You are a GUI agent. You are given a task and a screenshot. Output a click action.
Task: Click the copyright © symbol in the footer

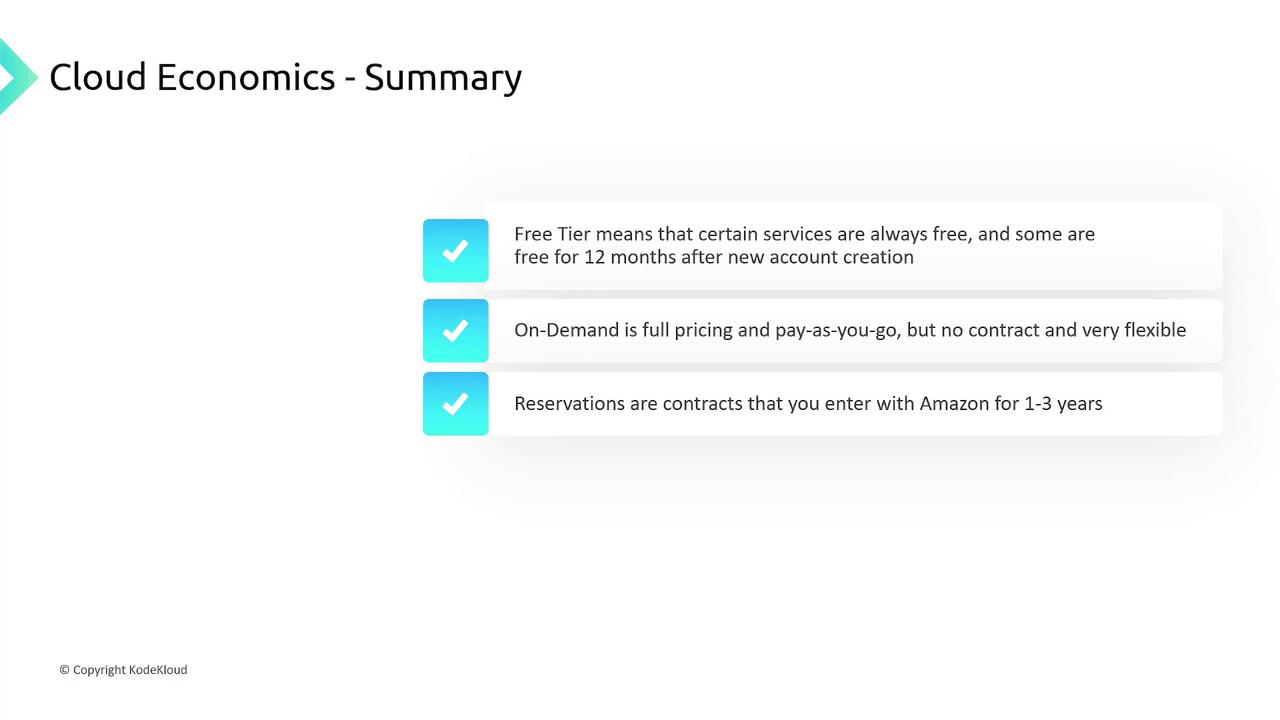pos(64,670)
